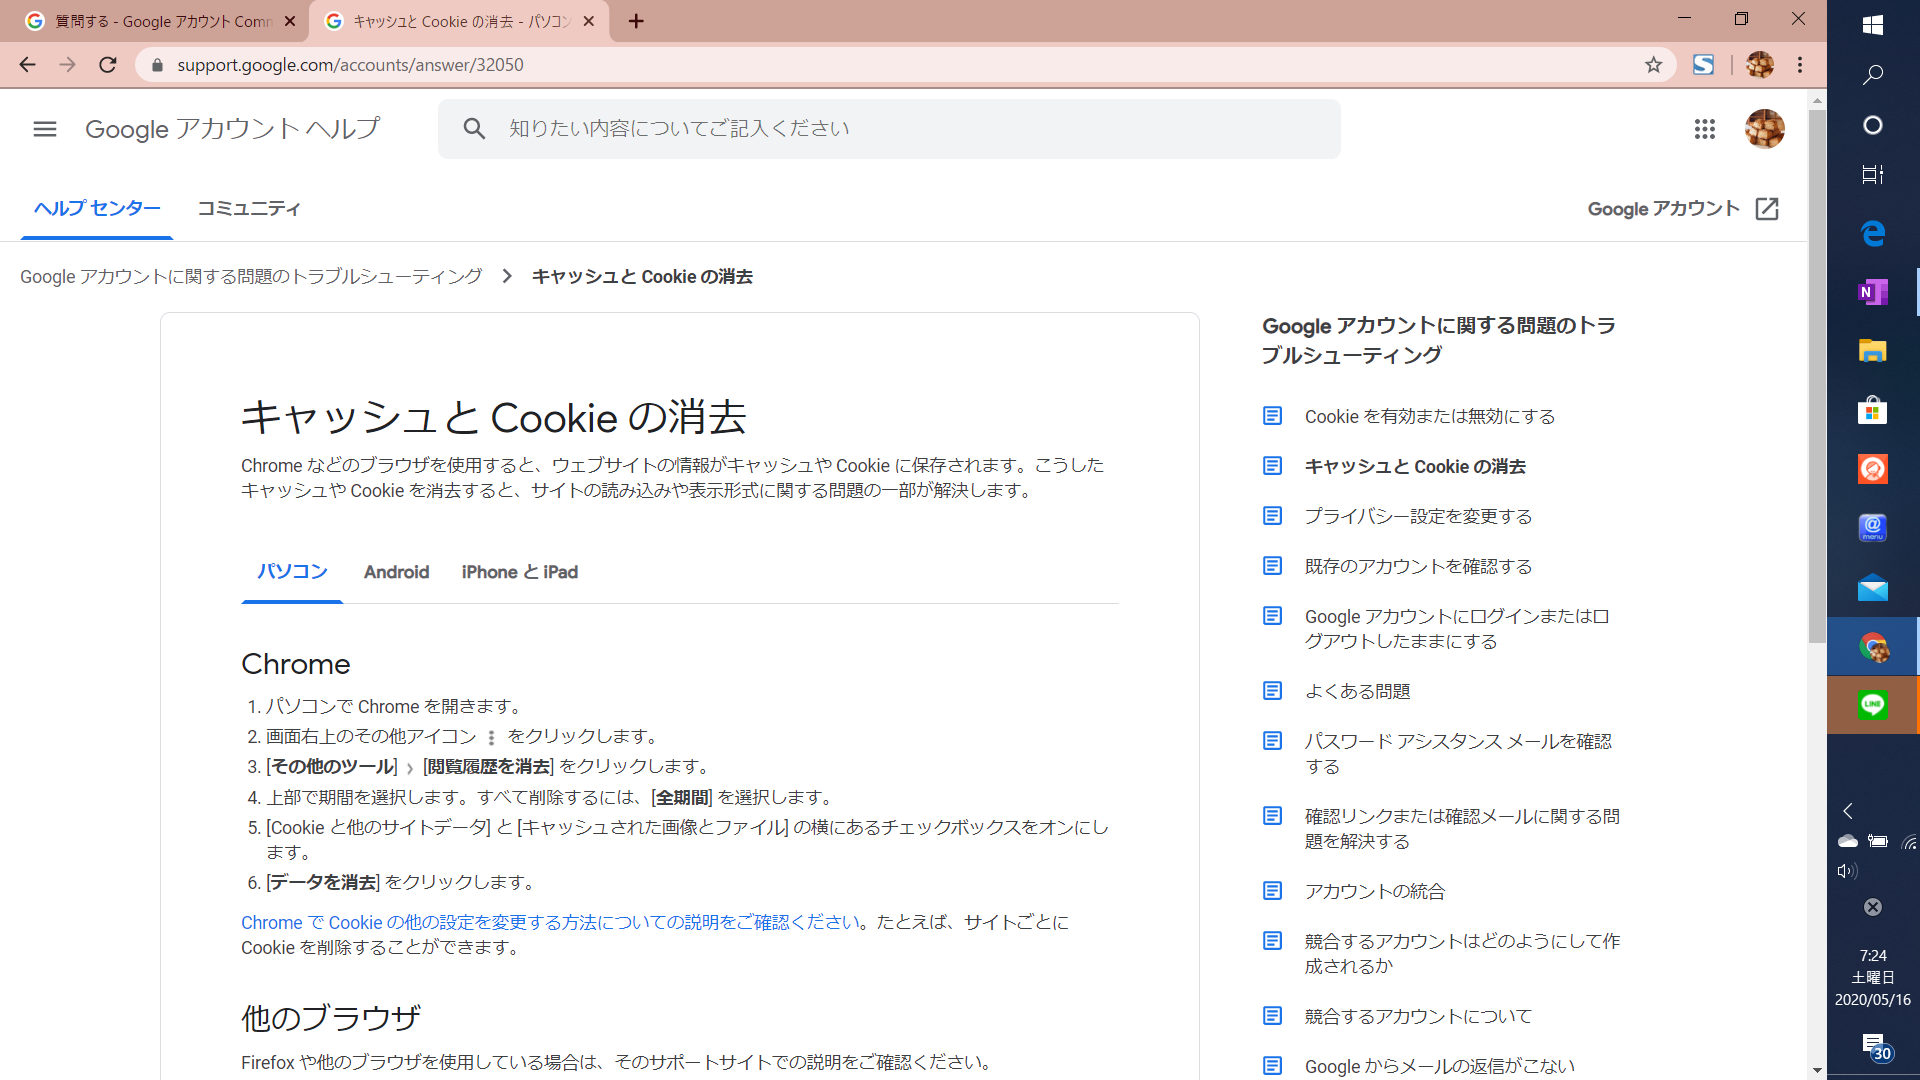This screenshot has width=1920, height=1080.
Task: Open Cookie を有効または無効にする article
Action: point(1430,417)
